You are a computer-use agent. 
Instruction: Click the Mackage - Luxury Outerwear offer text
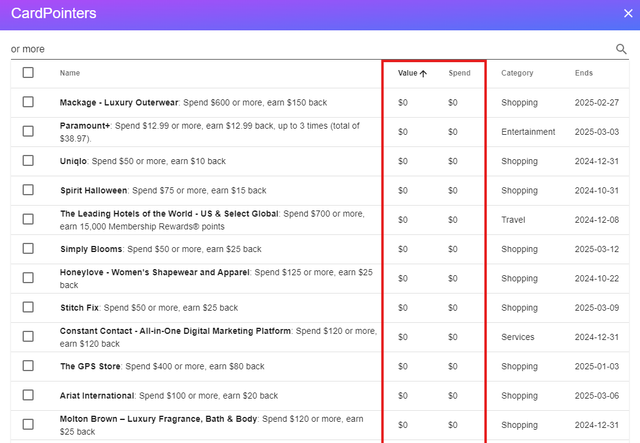193,102
